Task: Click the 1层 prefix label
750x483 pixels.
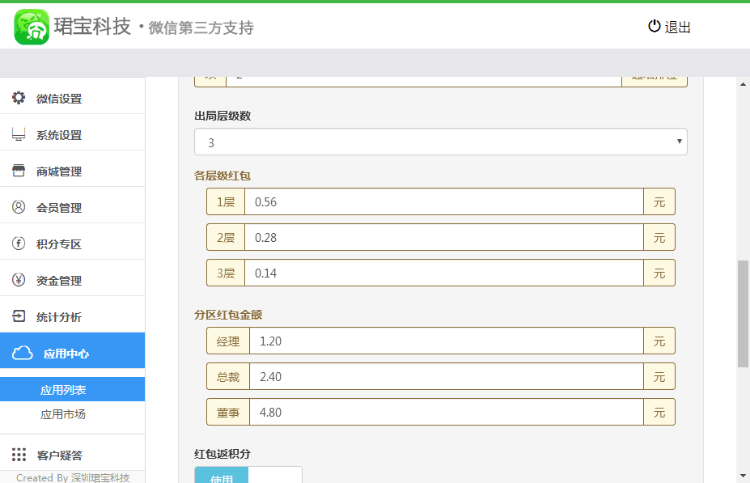Action: (226, 202)
